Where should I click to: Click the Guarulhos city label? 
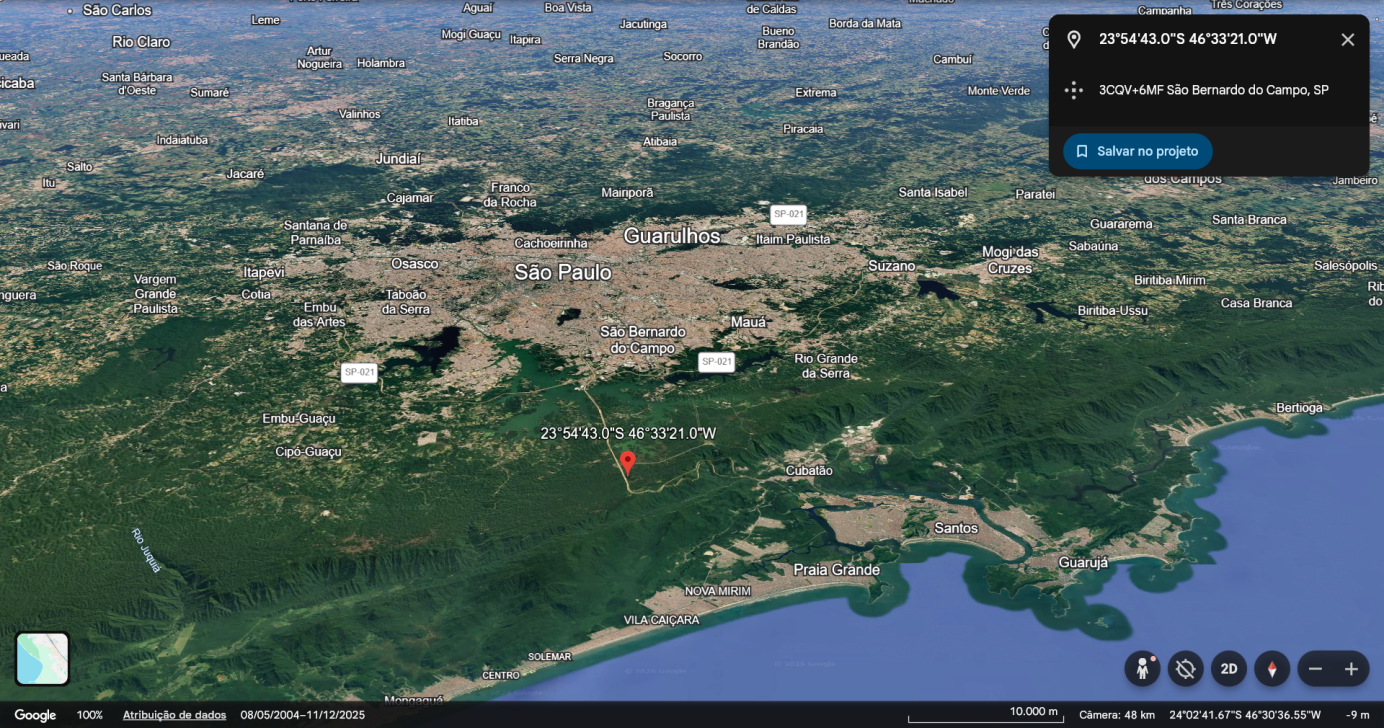(x=672, y=236)
